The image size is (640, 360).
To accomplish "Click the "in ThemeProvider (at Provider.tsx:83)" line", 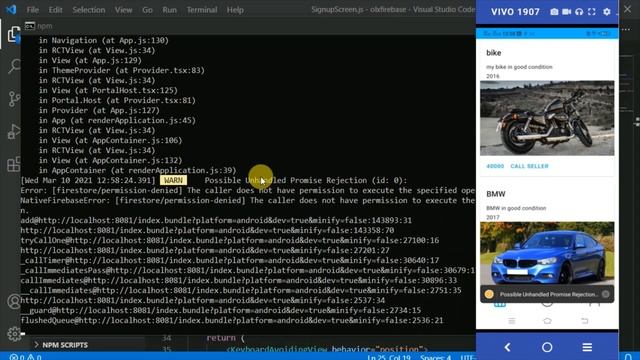I will 122,70.
